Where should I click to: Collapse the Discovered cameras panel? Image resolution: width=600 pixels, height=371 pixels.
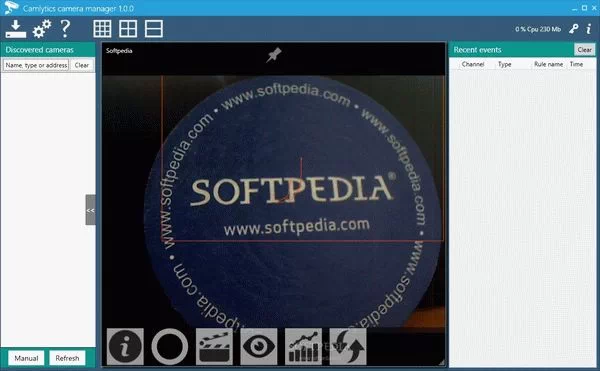(x=90, y=210)
